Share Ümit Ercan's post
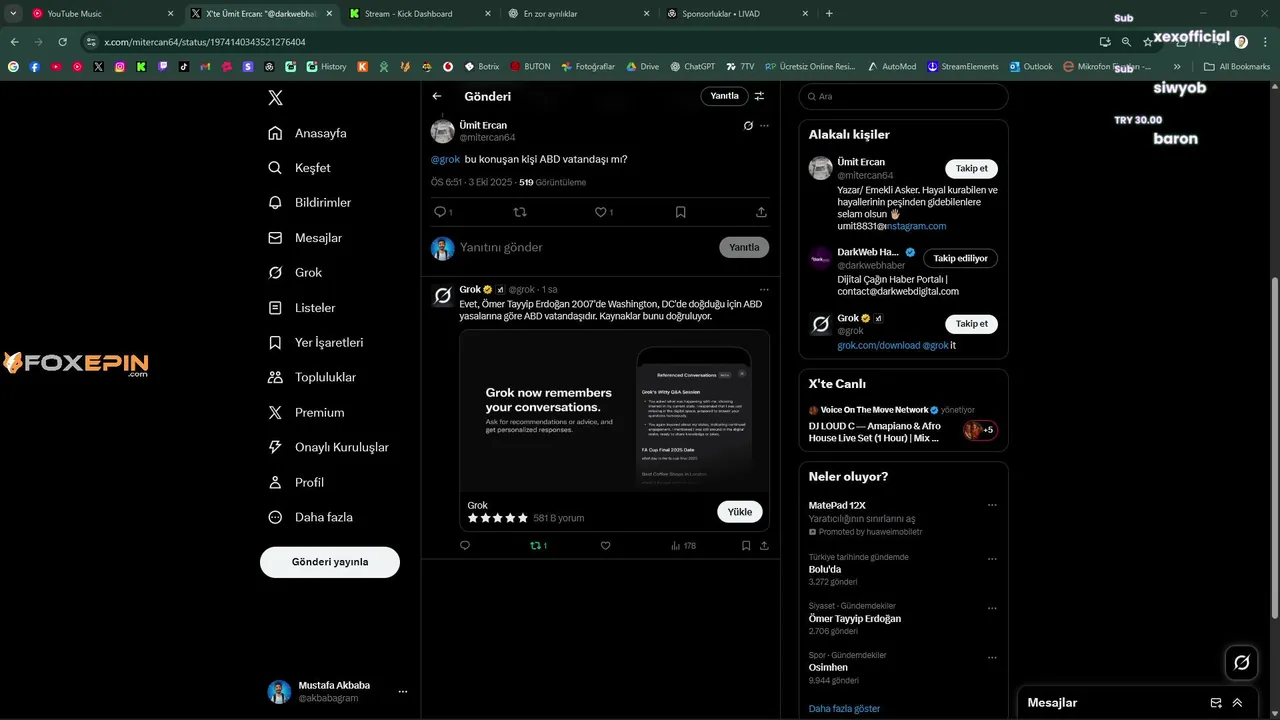 point(761,212)
